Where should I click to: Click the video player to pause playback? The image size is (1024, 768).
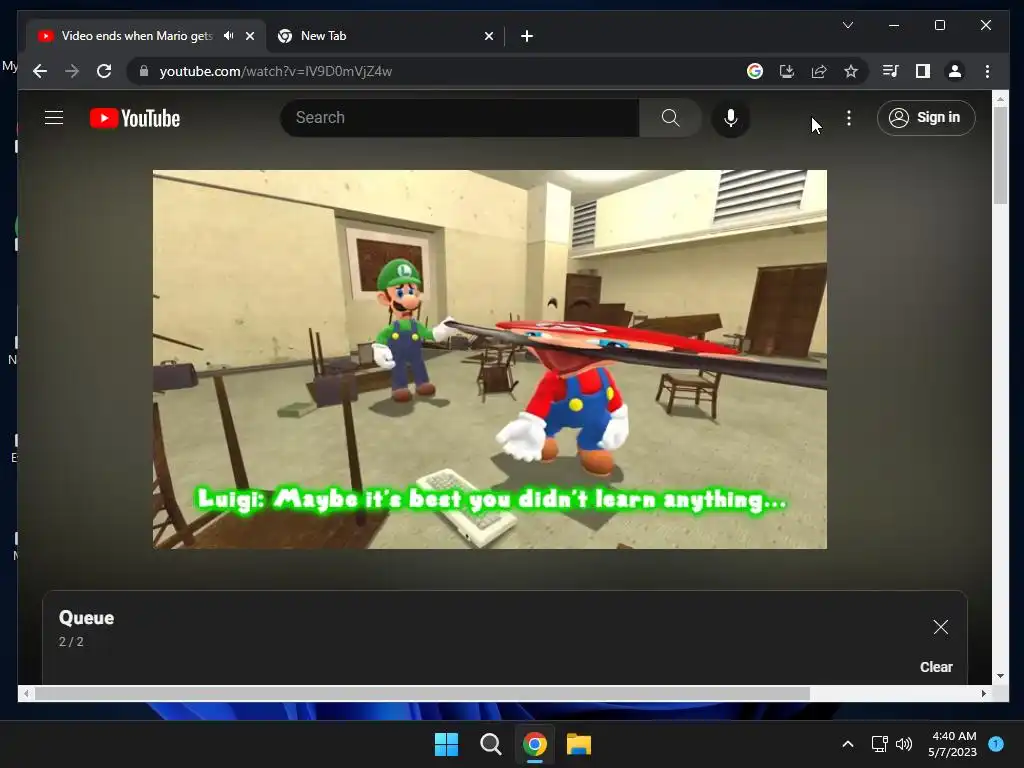490,359
